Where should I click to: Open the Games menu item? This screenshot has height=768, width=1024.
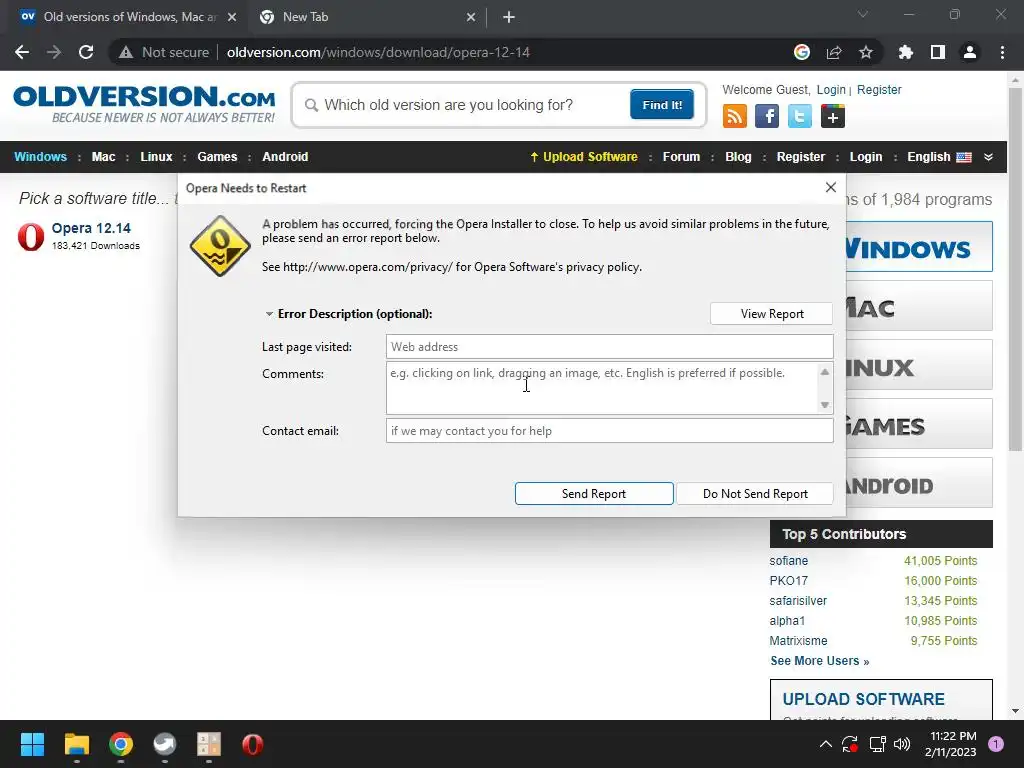coord(217,157)
